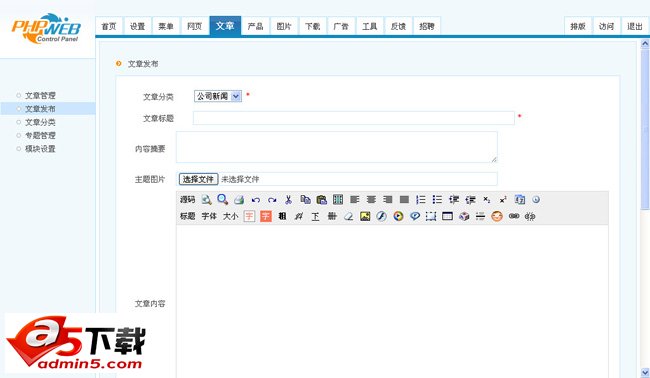The image size is (650, 378).
Task: Open 专题管理 in the sidebar
Action: 40,135
